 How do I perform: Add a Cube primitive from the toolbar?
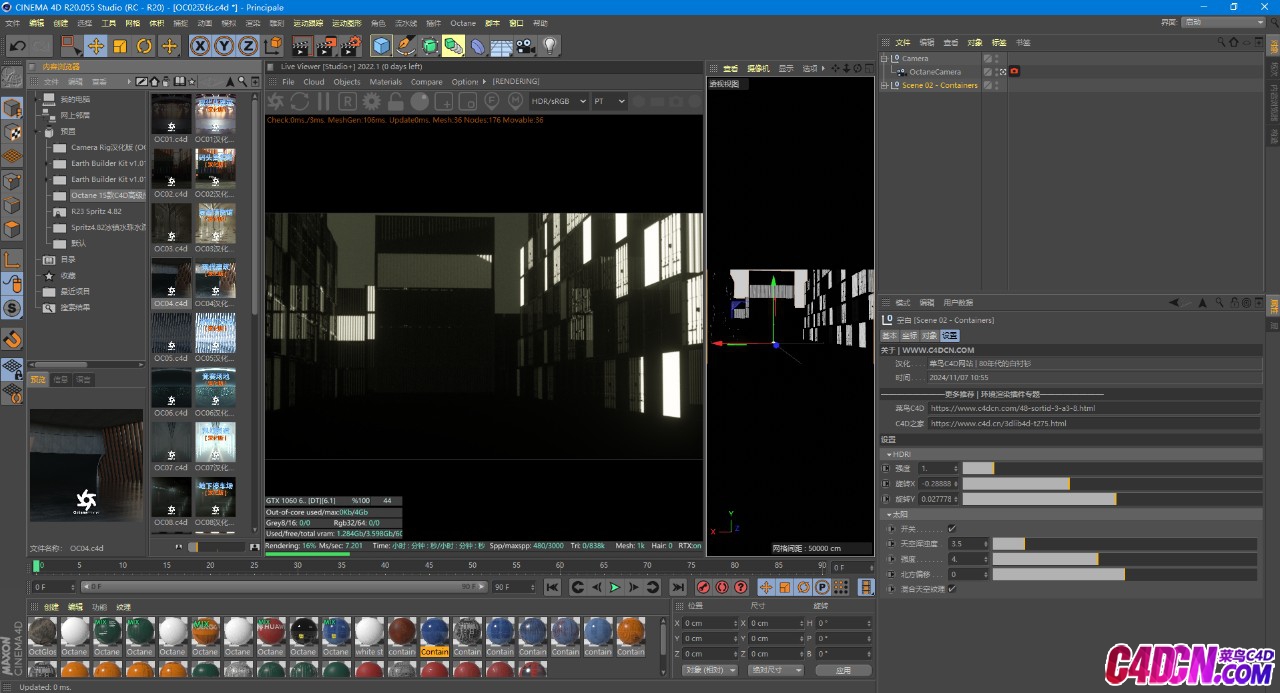pos(381,46)
